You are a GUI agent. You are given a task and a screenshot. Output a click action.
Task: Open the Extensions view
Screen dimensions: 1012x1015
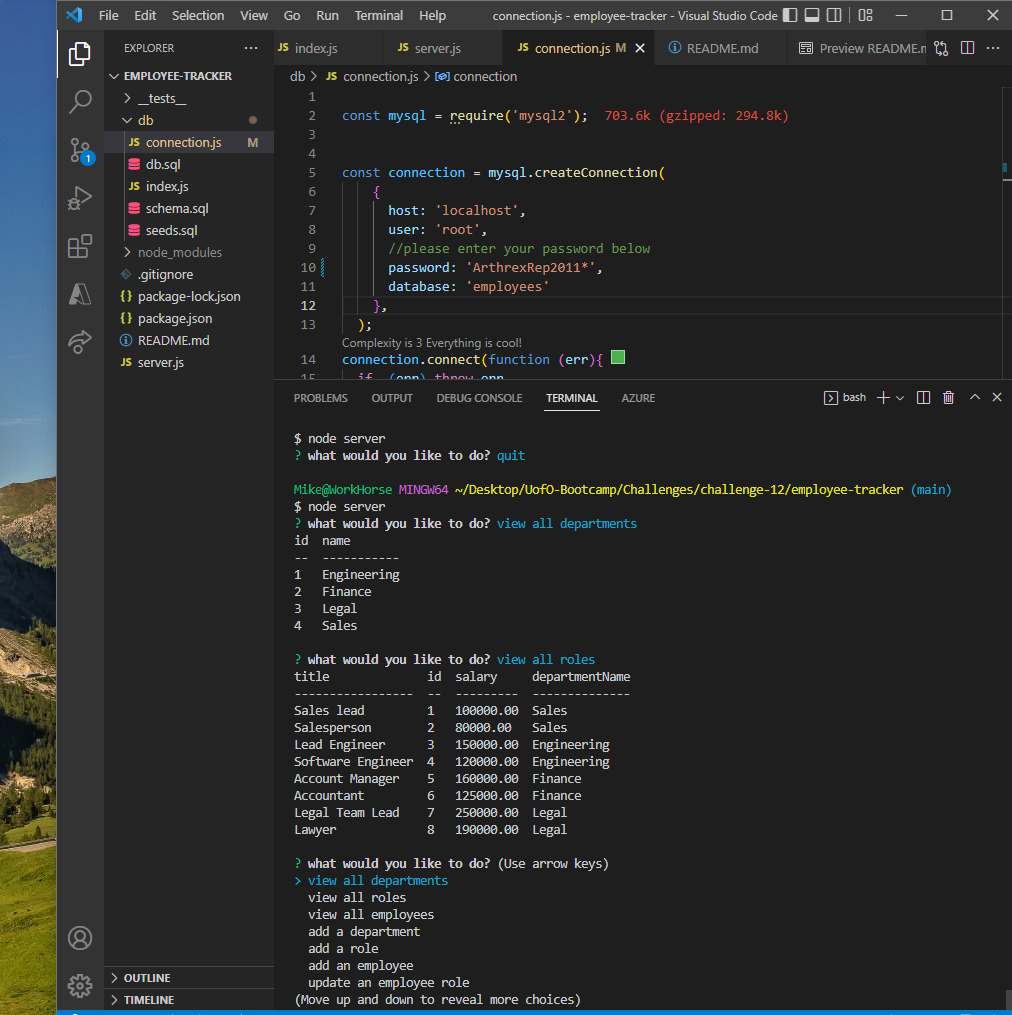tap(80, 246)
